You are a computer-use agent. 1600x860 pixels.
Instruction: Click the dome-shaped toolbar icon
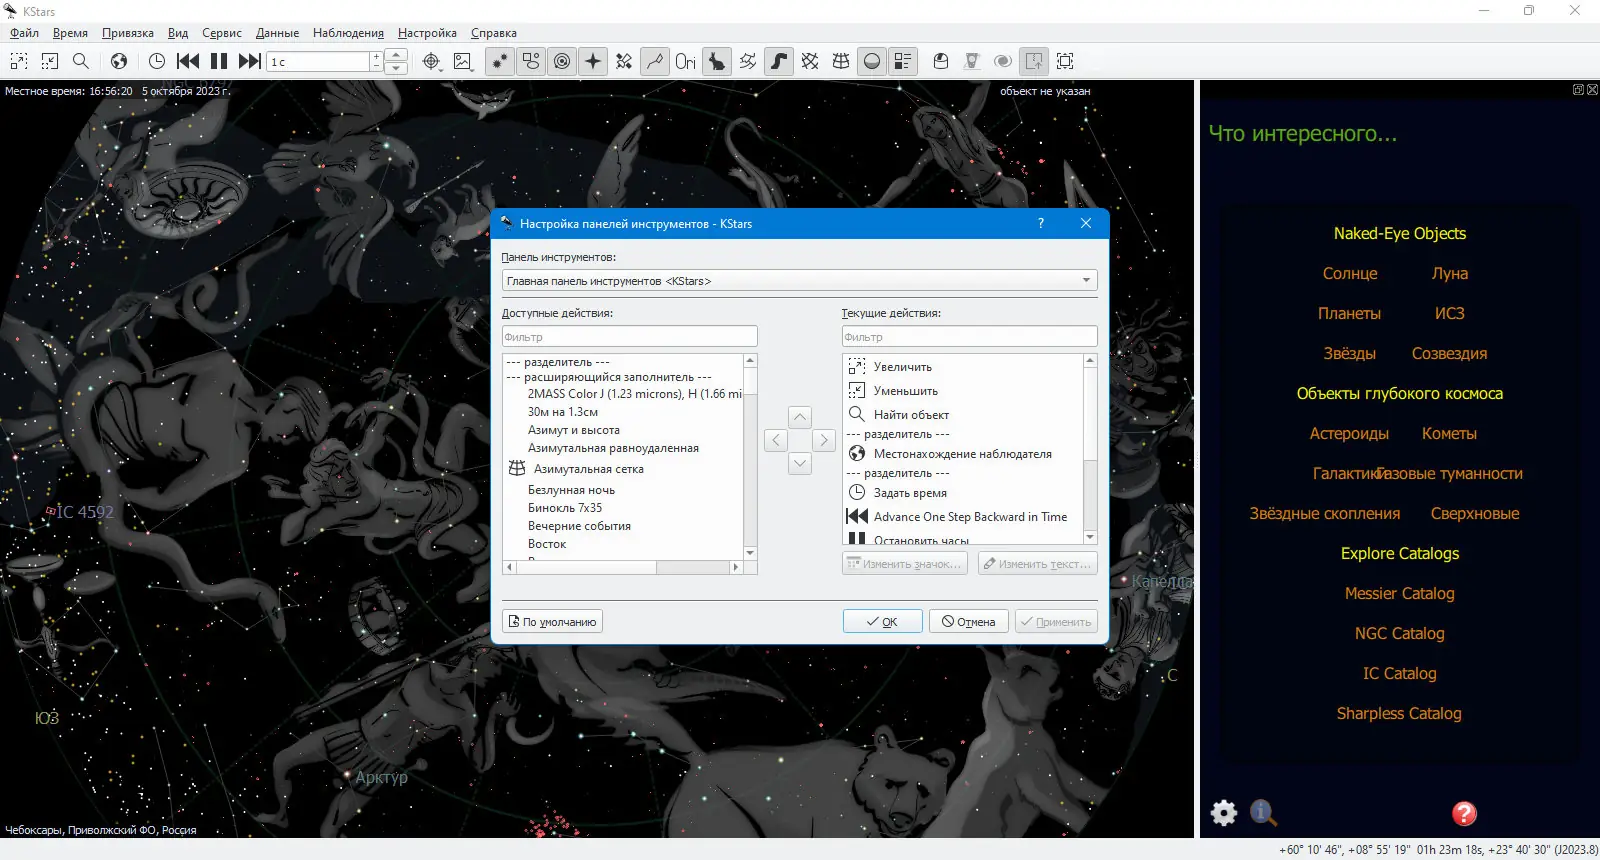point(941,61)
